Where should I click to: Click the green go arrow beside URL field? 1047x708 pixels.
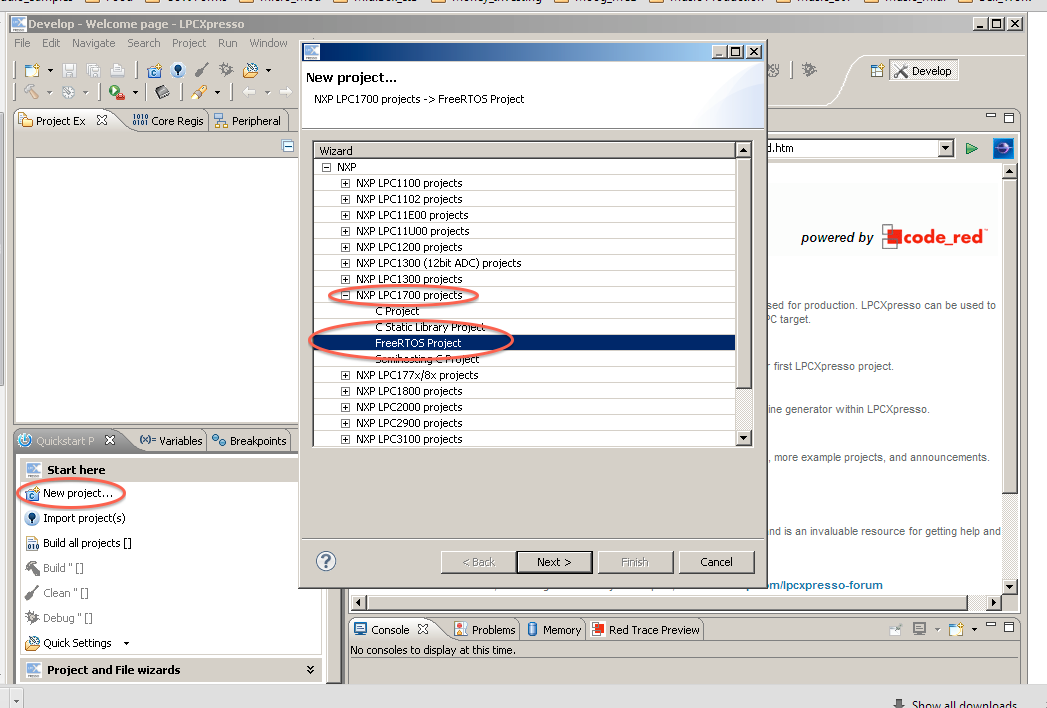971,148
